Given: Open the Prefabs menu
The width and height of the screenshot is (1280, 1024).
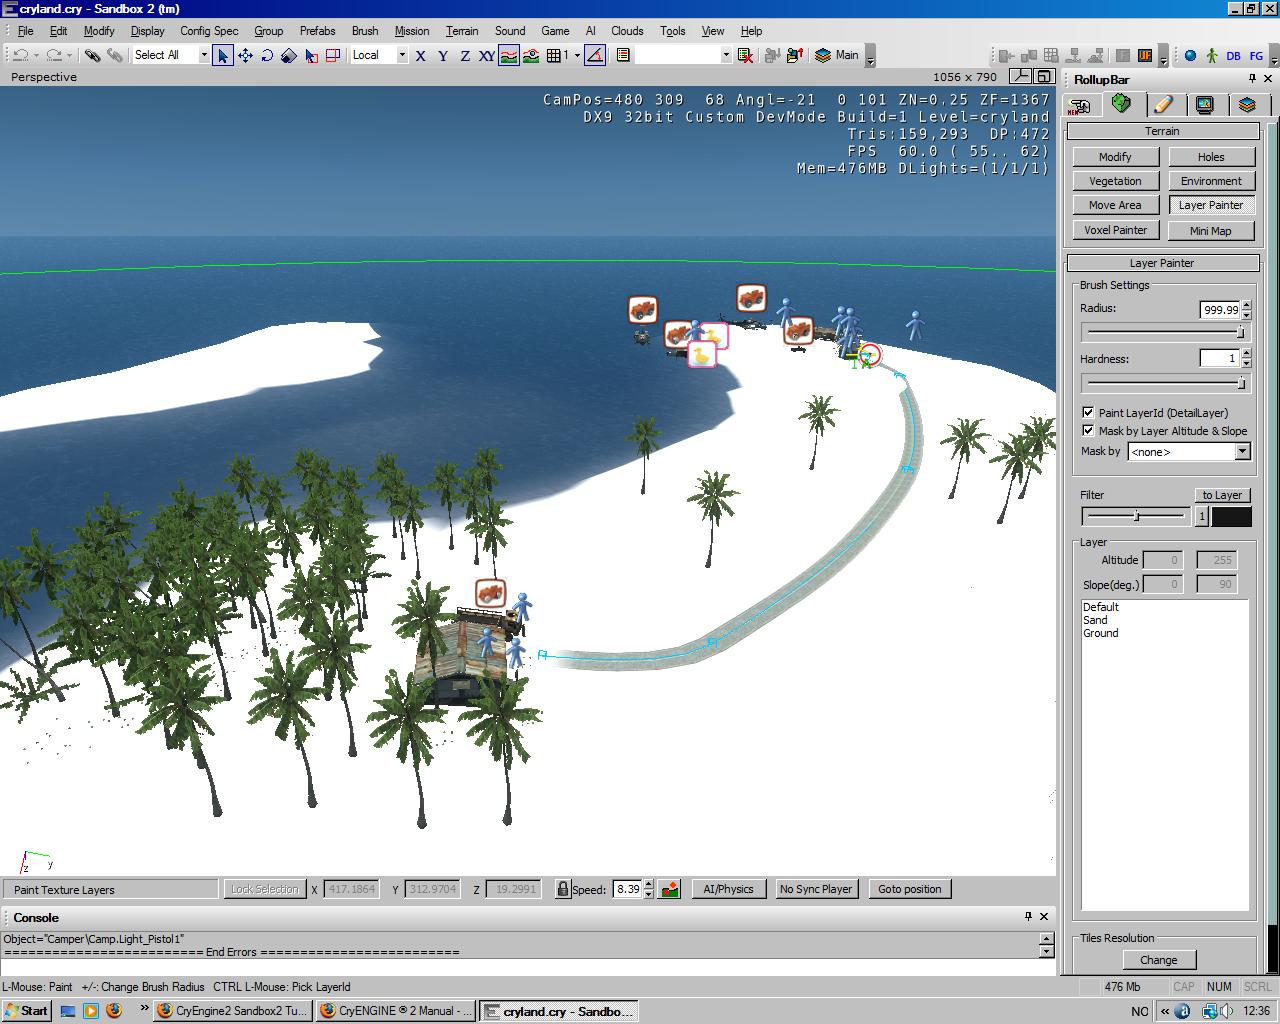Looking at the screenshot, I should click(x=317, y=31).
